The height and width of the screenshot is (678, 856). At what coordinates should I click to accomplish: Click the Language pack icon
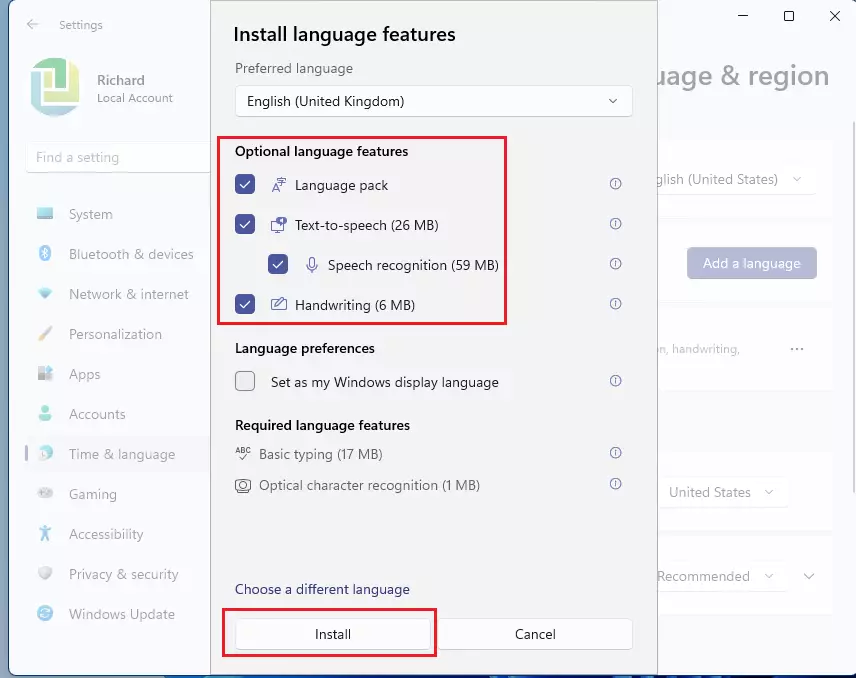point(279,185)
